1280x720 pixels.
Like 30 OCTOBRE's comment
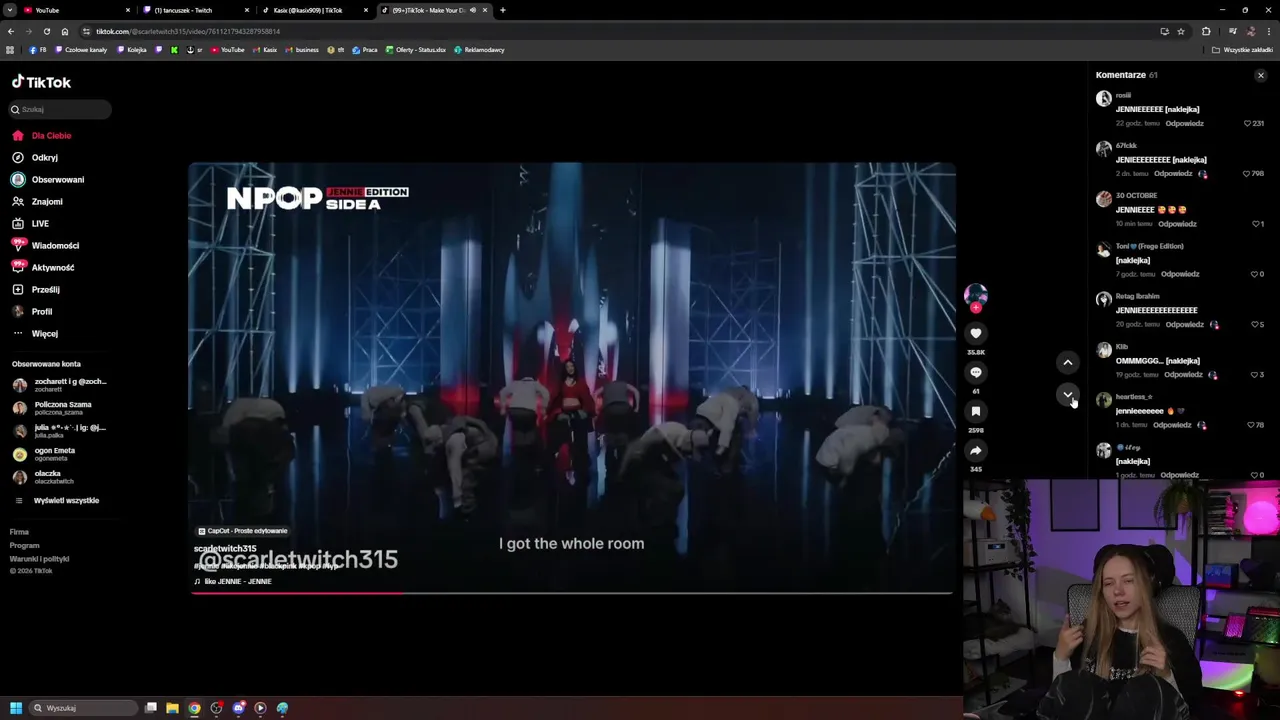[1257, 223]
